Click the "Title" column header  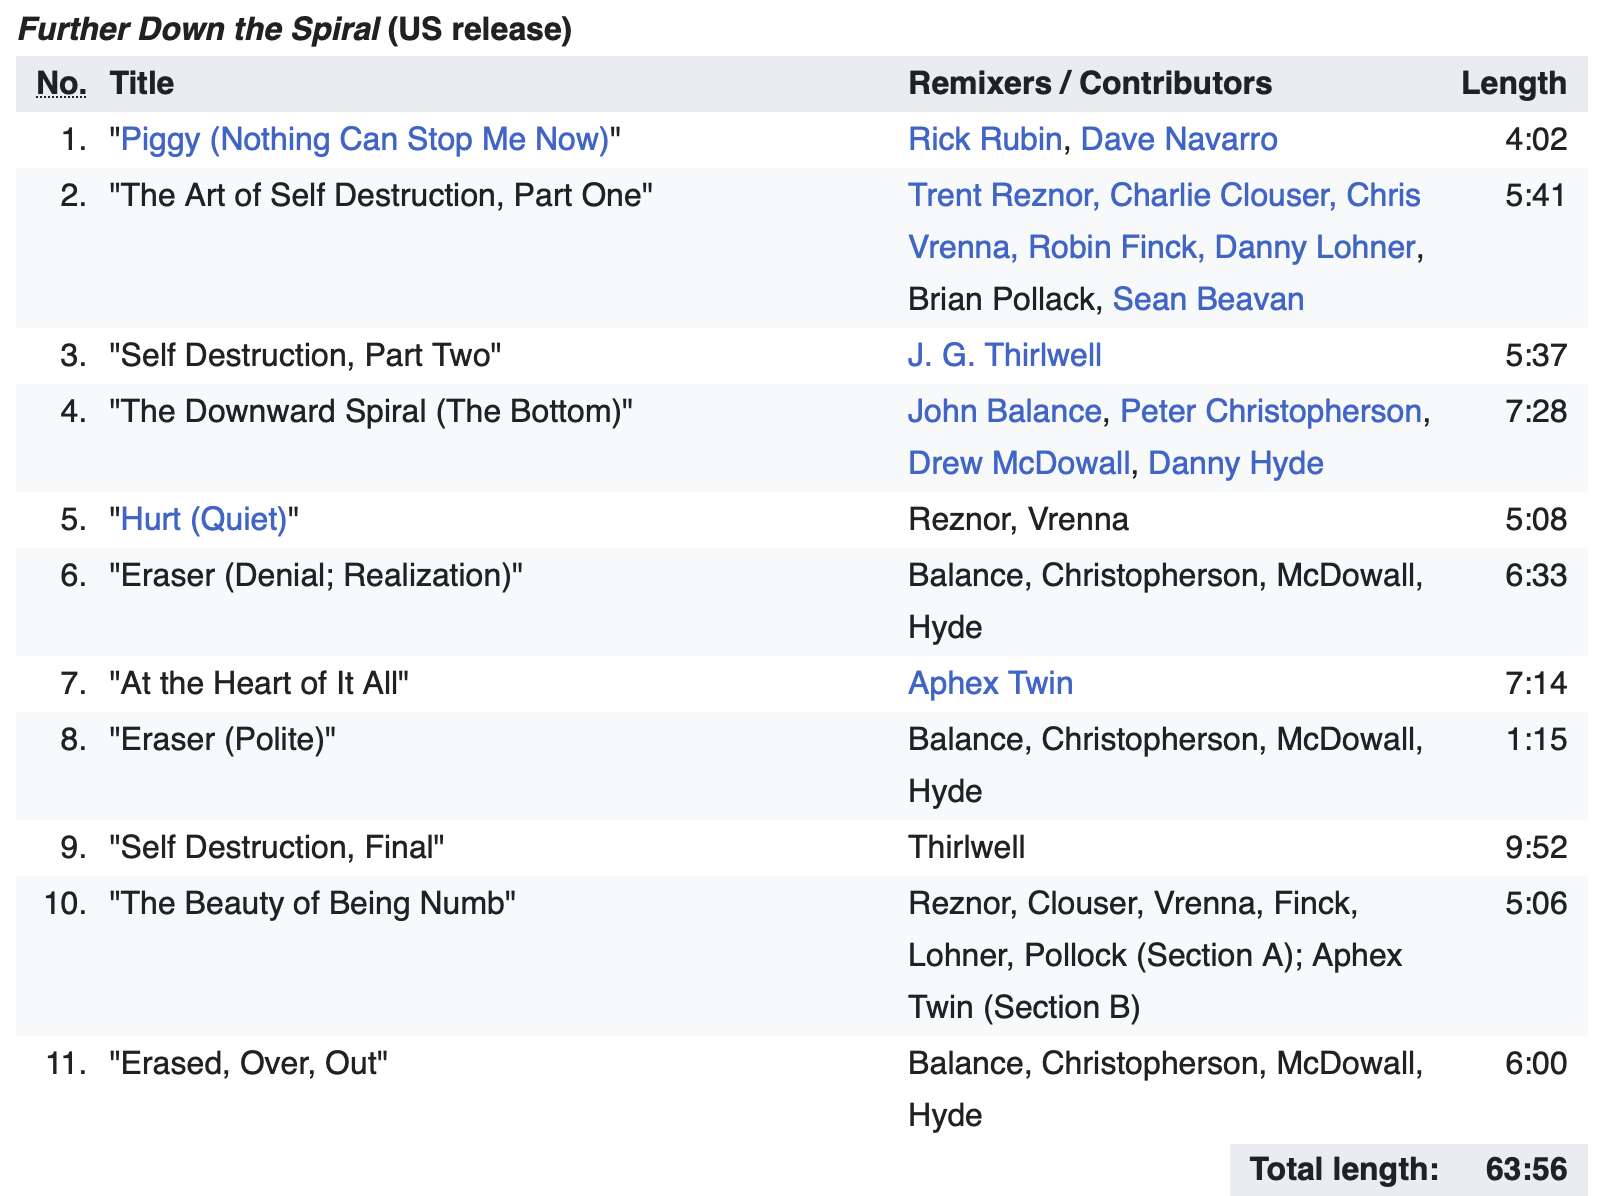(x=141, y=83)
